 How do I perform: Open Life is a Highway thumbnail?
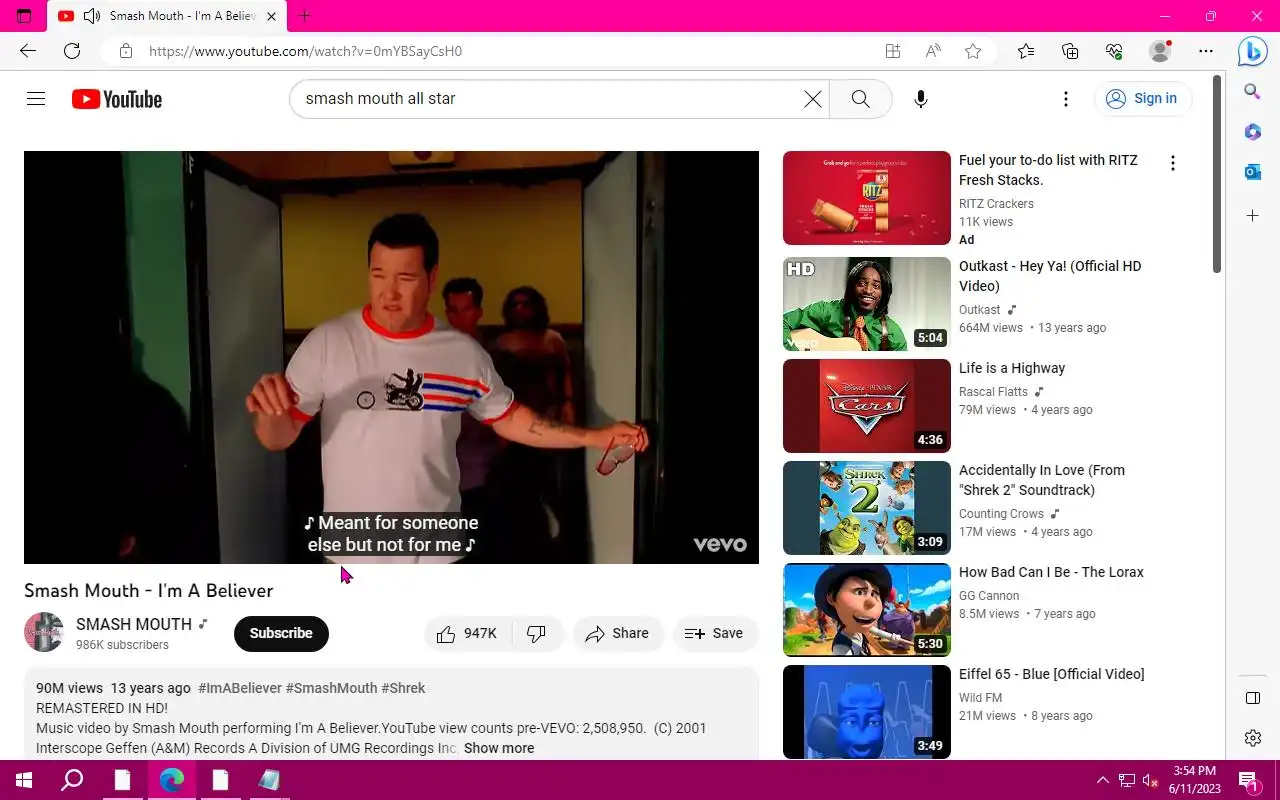(867, 406)
